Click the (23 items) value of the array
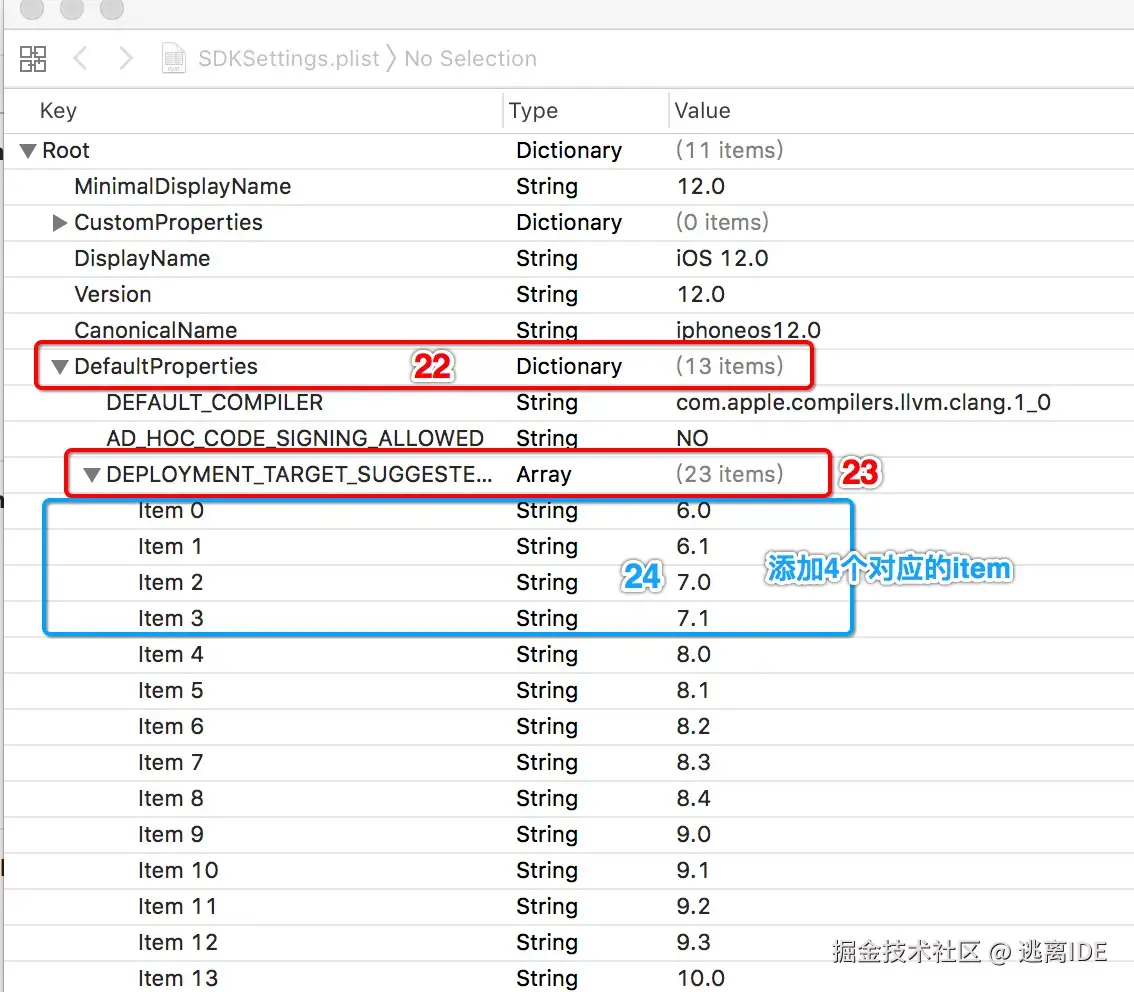Image resolution: width=1134 pixels, height=992 pixels. tap(729, 475)
